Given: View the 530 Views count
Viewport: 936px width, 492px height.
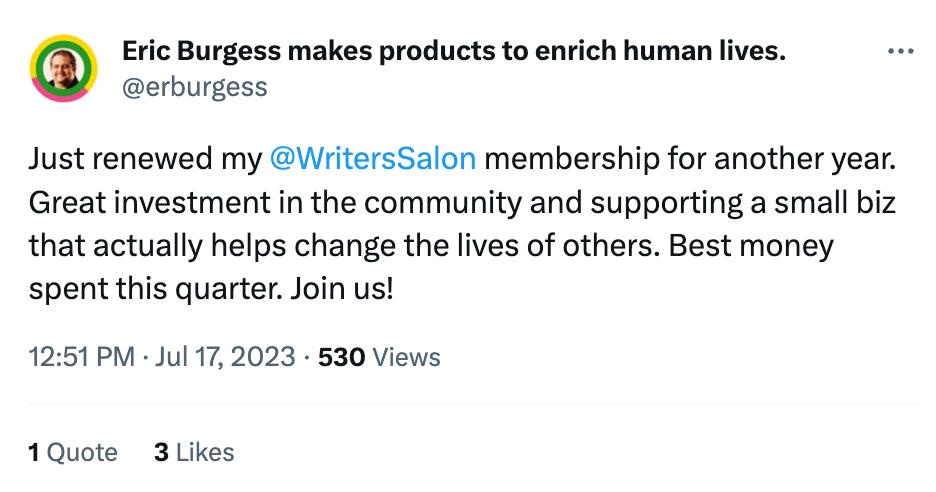Looking at the screenshot, I should click(x=378, y=357).
